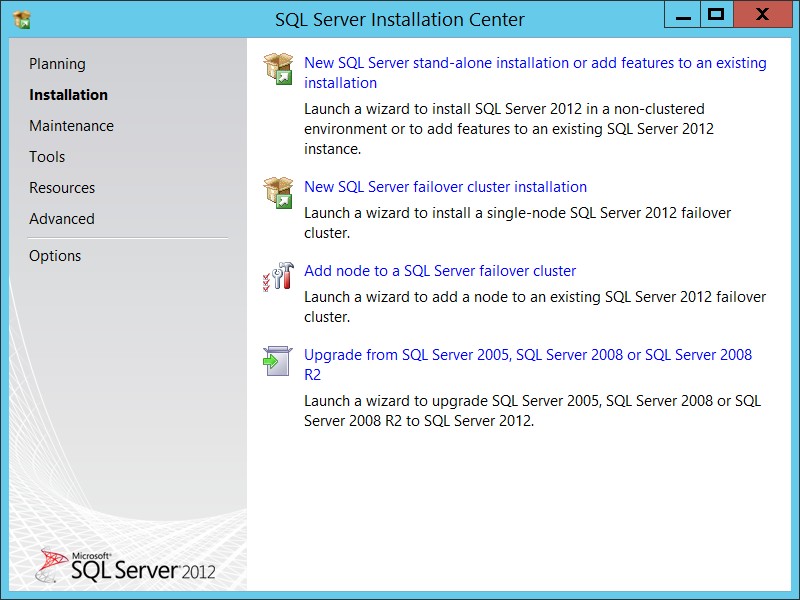This screenshot has width=800, height=600.
Task: Open the Planning section
Action: (57, 64)
